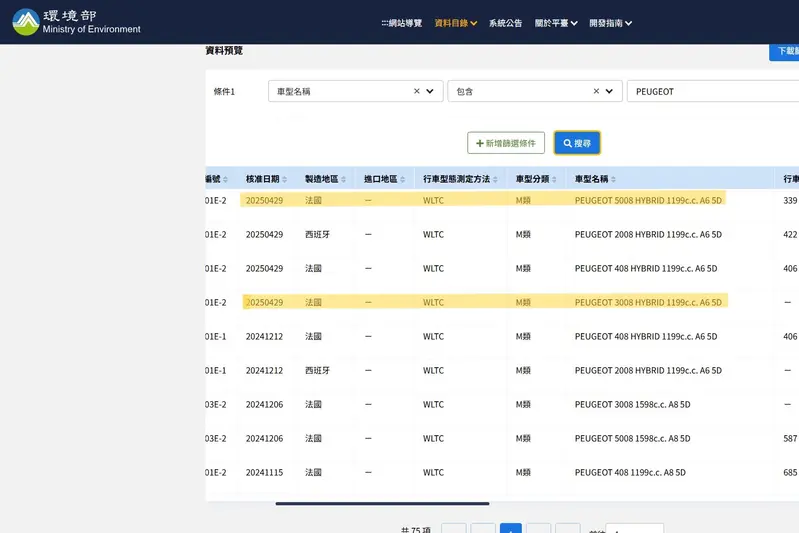Click the magnifier icon in 搜尋 button
Image resolution: width=799 pixels, height=533 pixels.
tap(568, 143)
